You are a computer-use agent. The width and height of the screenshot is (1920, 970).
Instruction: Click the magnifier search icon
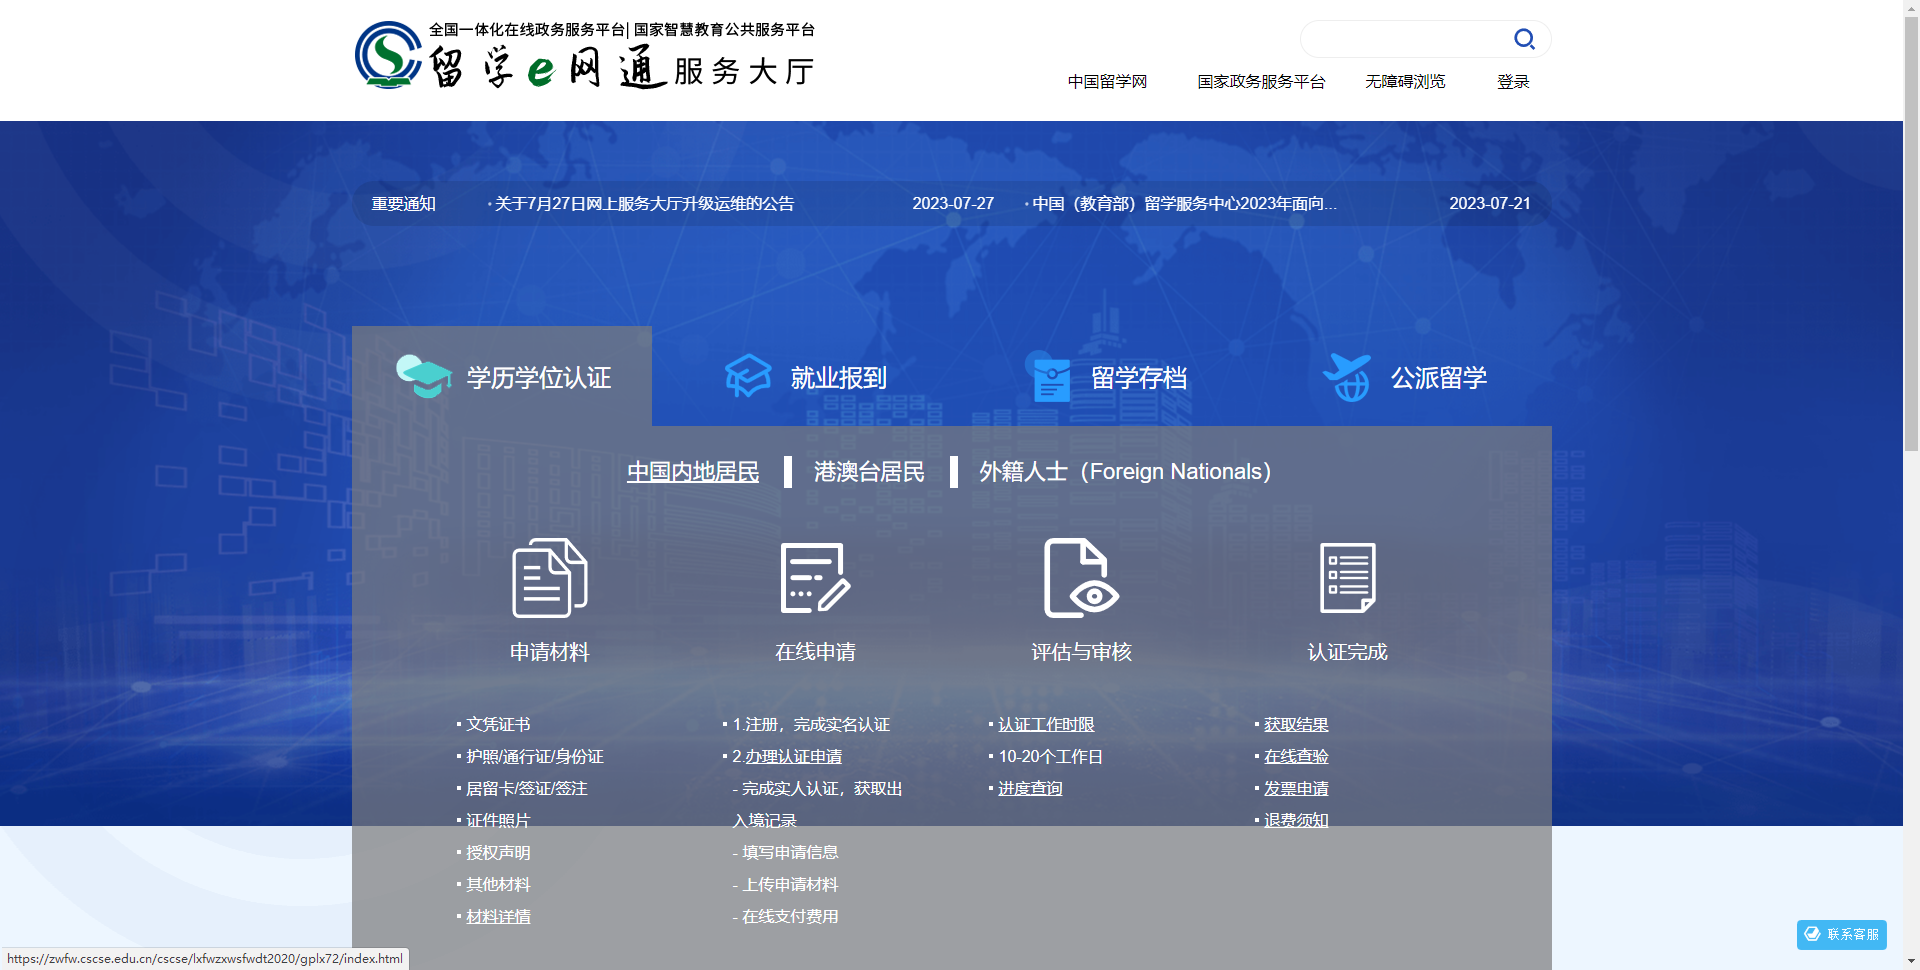point(1524,39)
